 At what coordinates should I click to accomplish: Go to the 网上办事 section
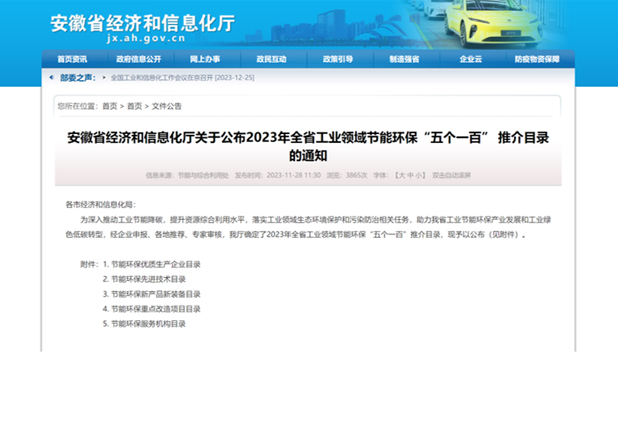click(x=205, y=59)
